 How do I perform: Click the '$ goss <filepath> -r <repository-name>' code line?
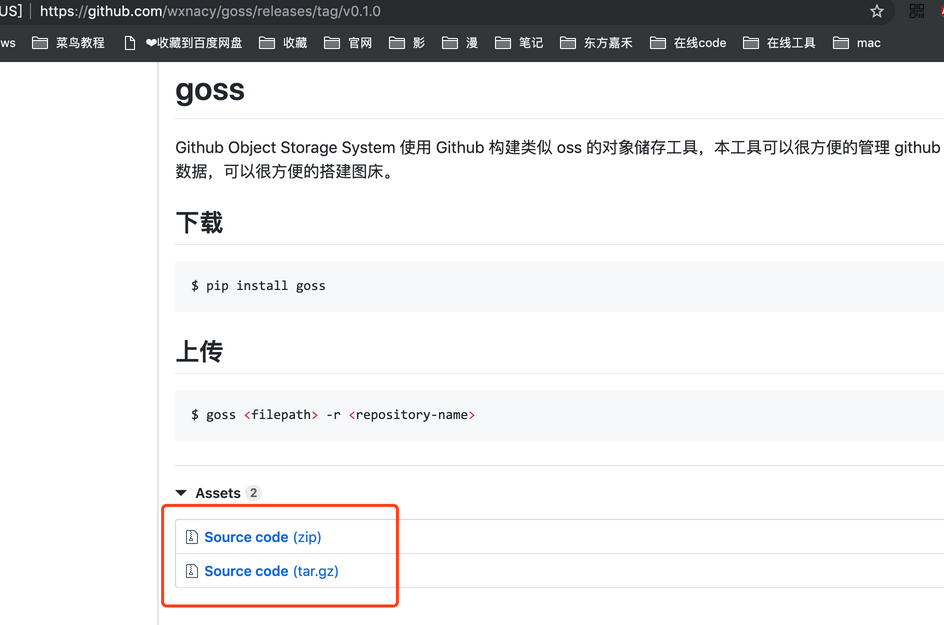click(333, 415)
